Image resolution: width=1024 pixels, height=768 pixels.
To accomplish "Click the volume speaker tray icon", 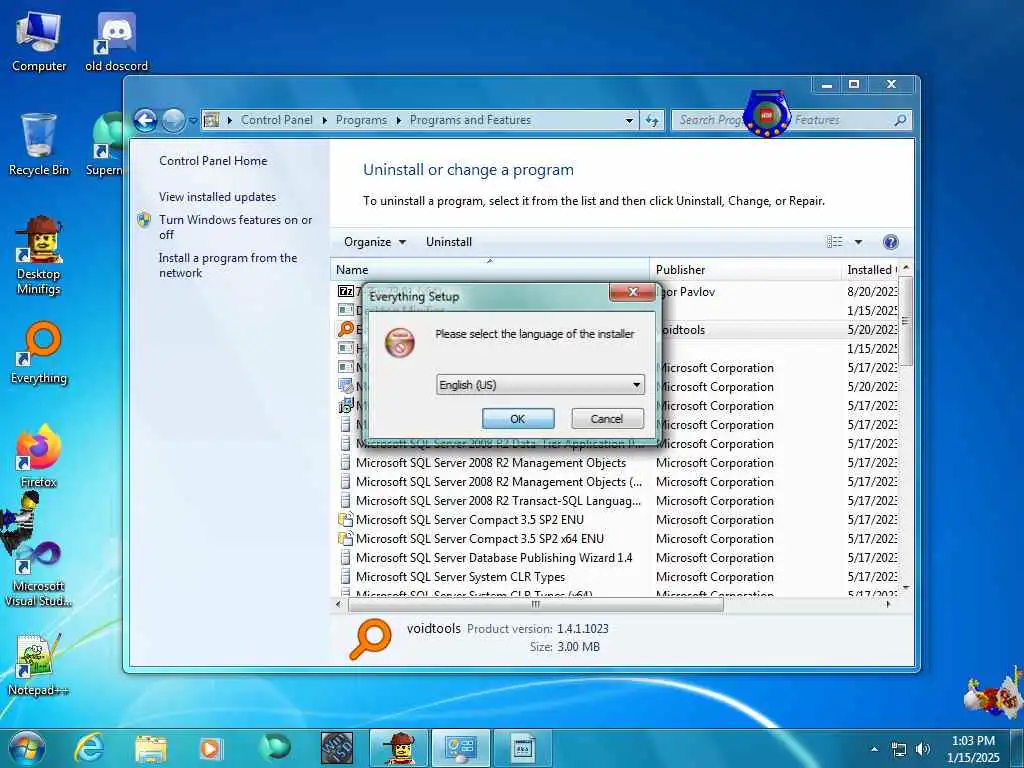I will pyautogui.click(x=922, y=749).
